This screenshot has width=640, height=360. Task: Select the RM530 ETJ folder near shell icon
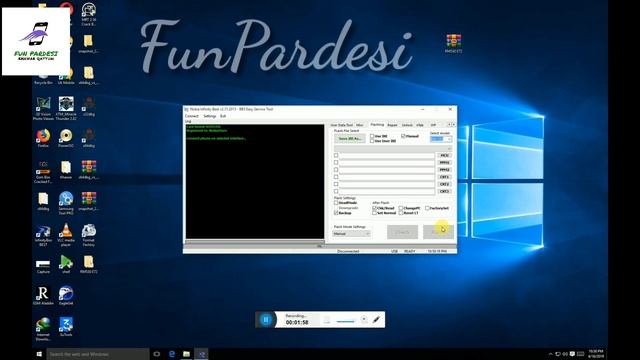[x=89, y=264]
